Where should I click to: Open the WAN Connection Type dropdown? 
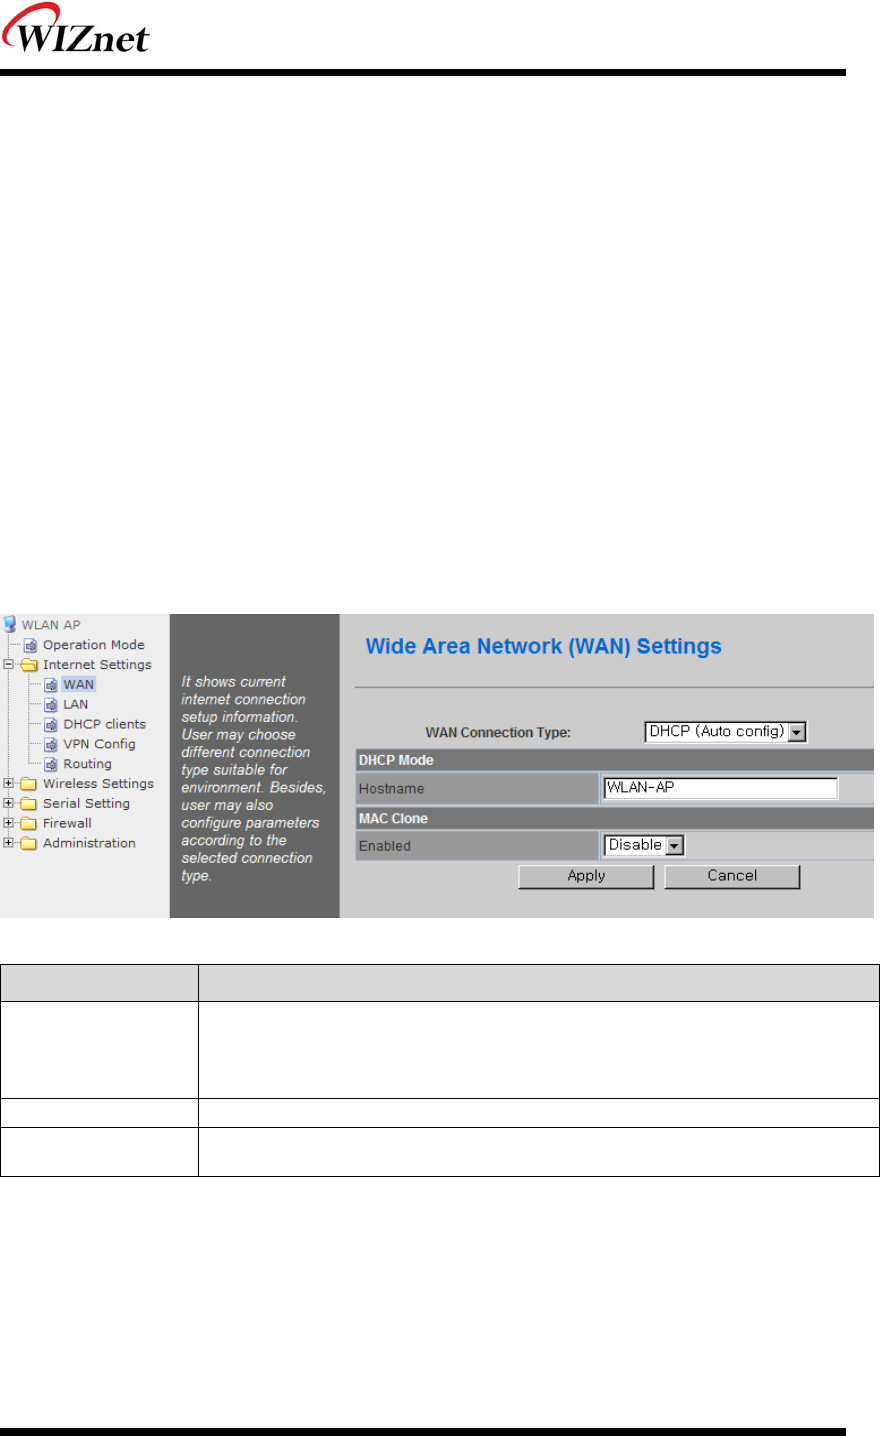pos(725,732)
